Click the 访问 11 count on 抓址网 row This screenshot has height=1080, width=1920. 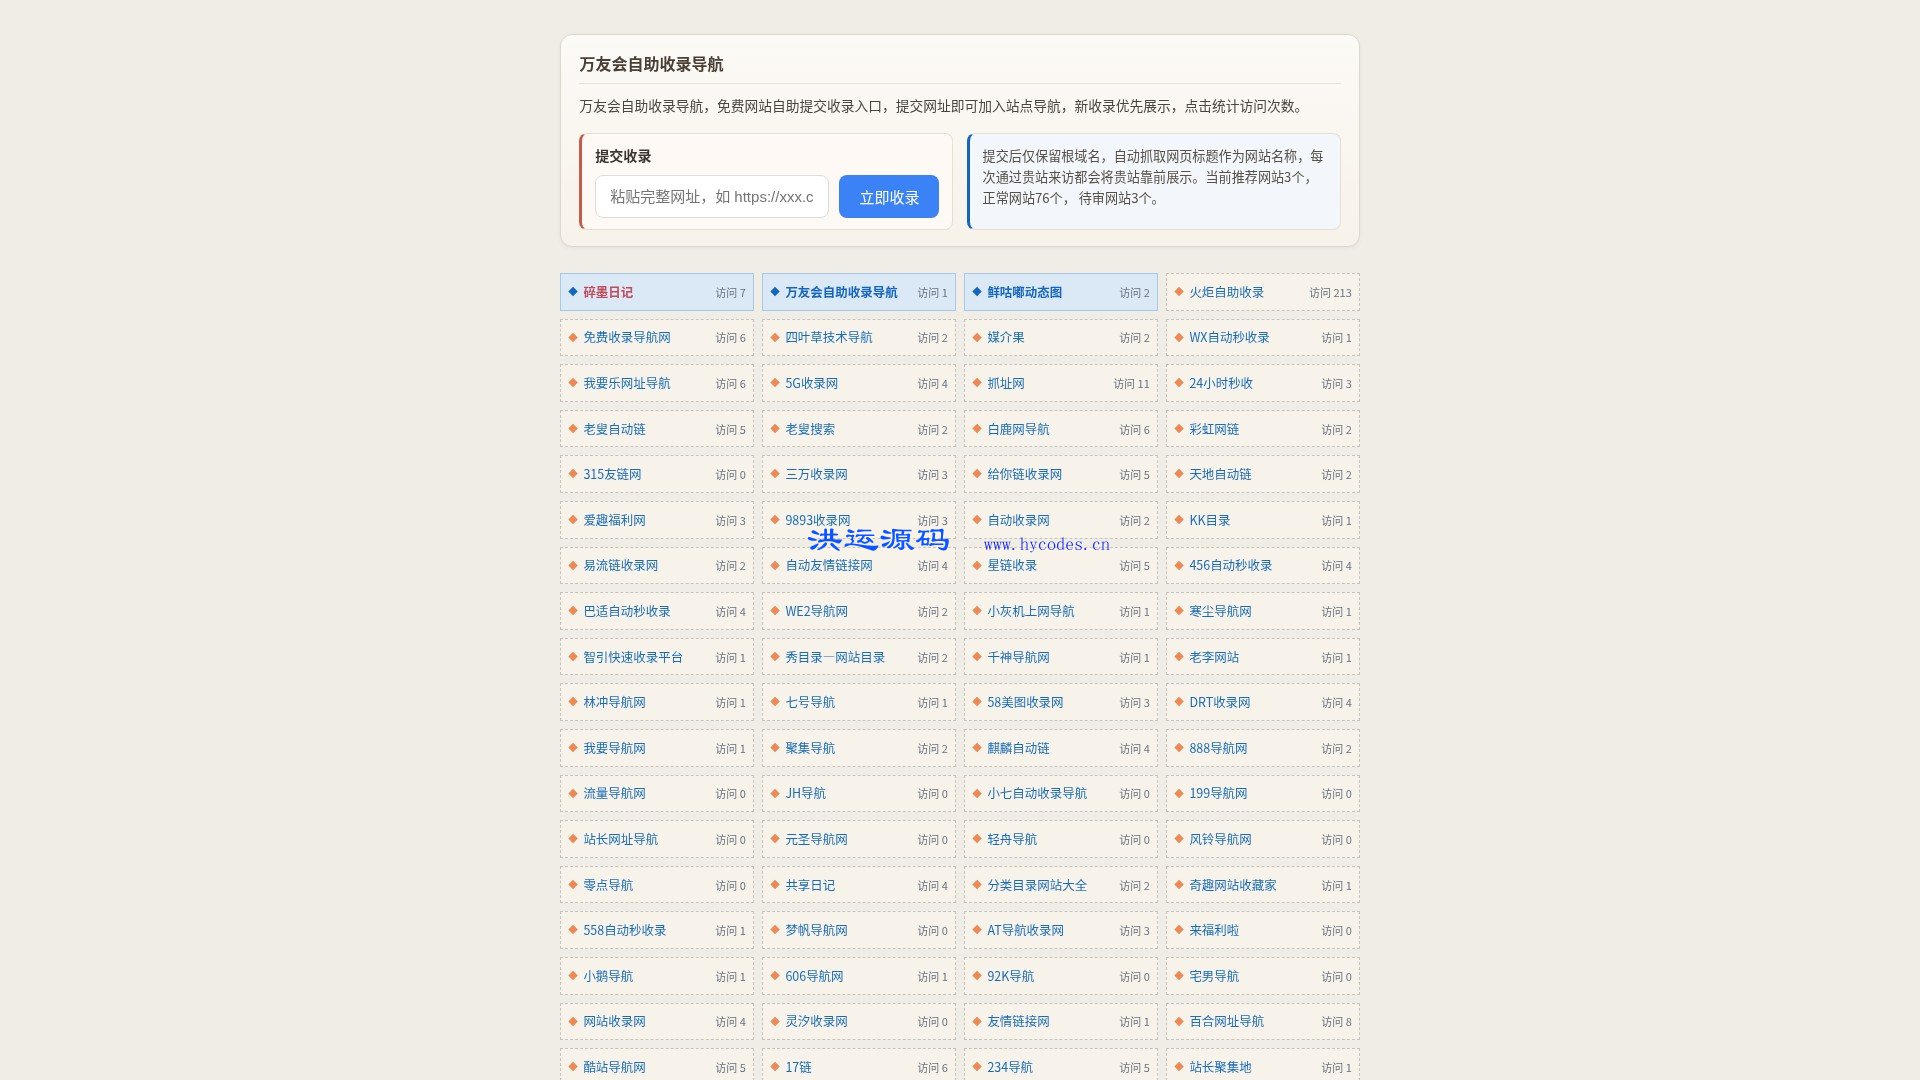point(1131,384)
